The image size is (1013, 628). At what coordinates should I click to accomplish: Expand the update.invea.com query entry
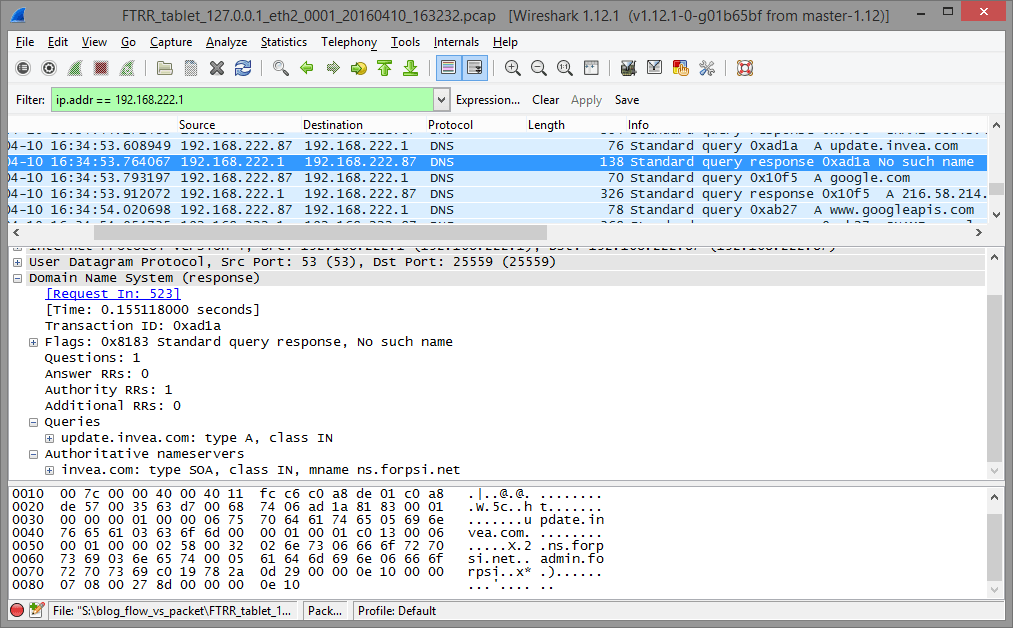(50, 438)
